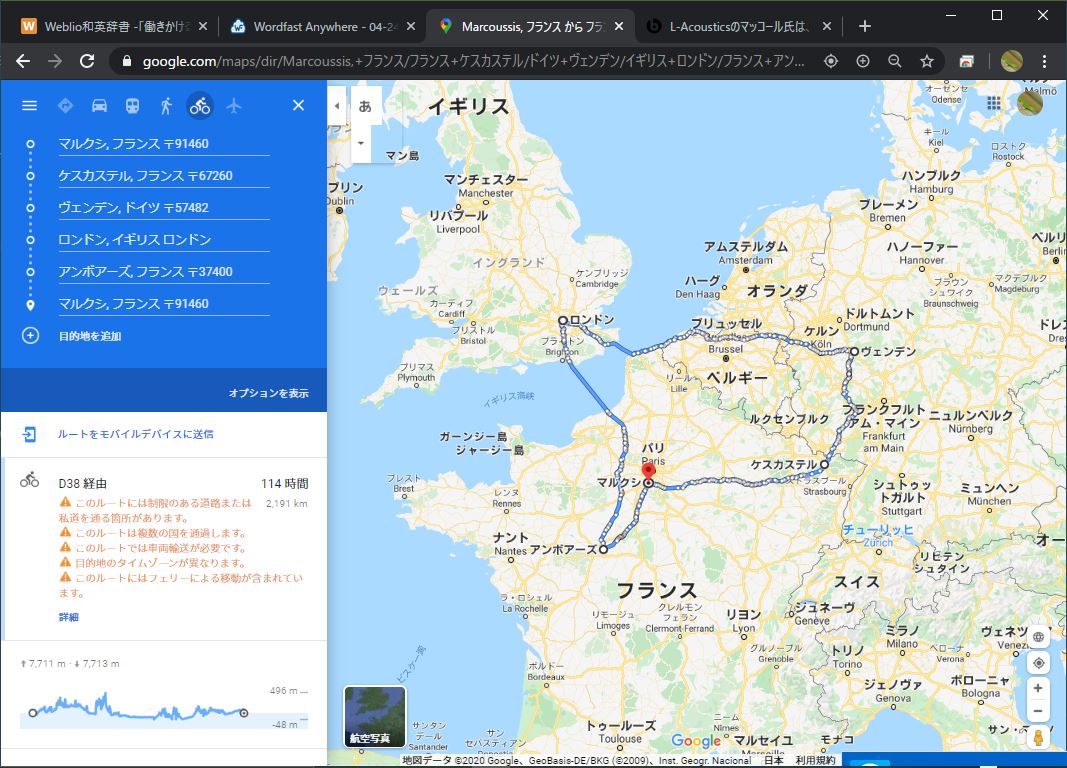Close the Weblio和英辞書 tab
Image resolution: width=1067 pixels, height=768 pixels.
(203, 27)
